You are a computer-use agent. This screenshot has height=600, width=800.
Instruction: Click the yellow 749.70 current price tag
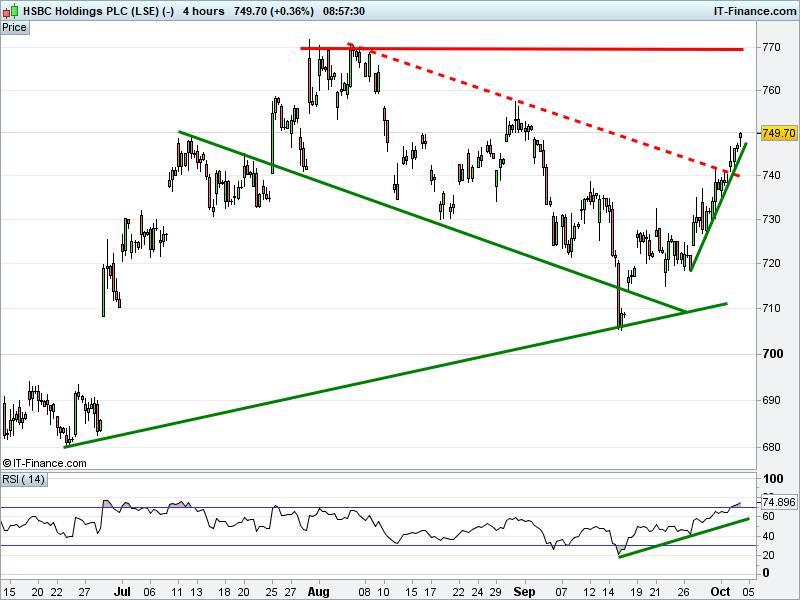[x=778, y=133]
